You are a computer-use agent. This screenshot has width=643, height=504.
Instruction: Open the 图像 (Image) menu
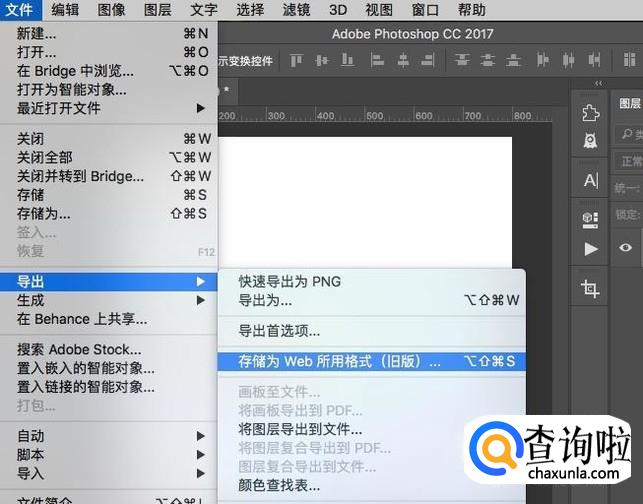coord(112,9)
